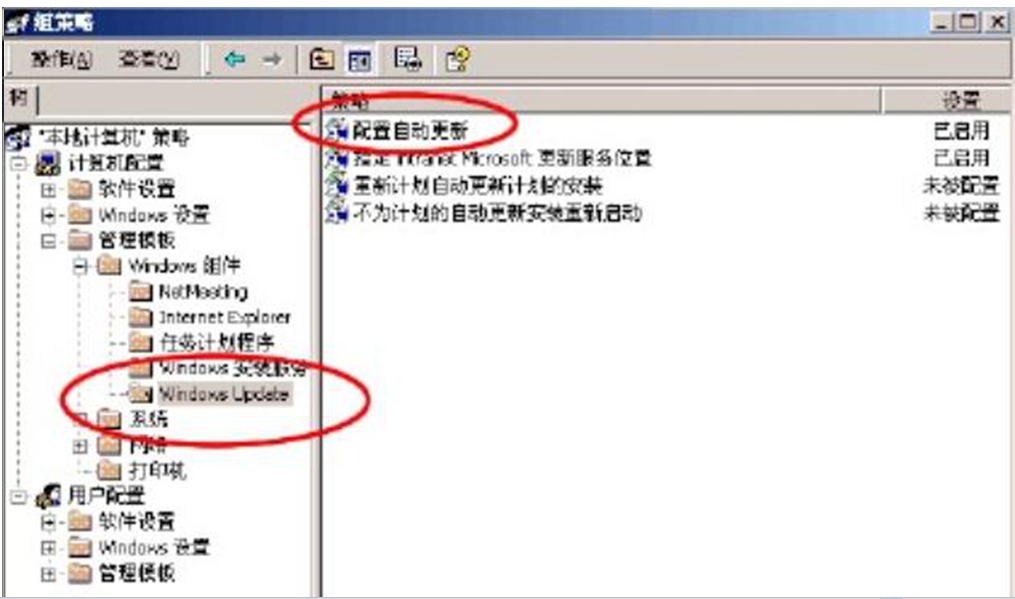Click the green Back arrow toolbar icon
This screenshot has height=599, width=1015.
click(x=234, y=60)
